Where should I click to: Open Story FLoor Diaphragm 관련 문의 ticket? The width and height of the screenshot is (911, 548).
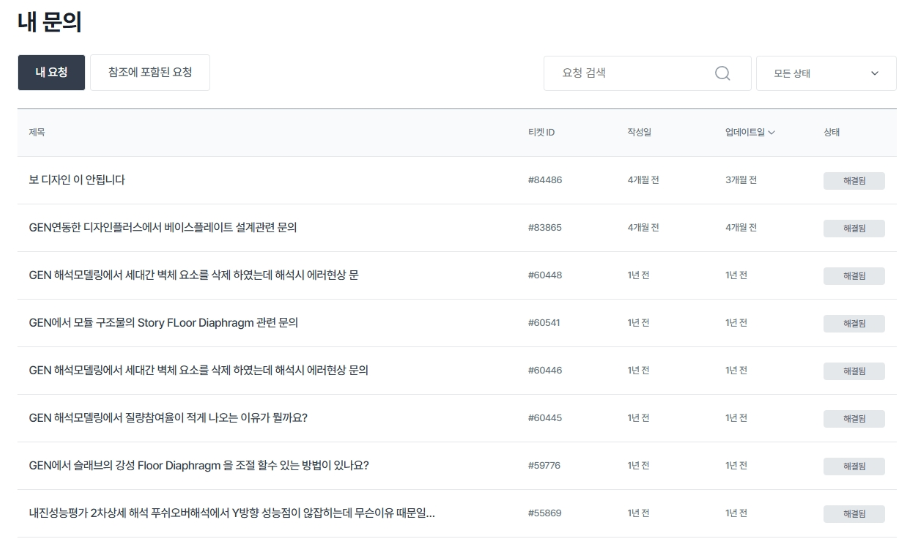point(163,323)
